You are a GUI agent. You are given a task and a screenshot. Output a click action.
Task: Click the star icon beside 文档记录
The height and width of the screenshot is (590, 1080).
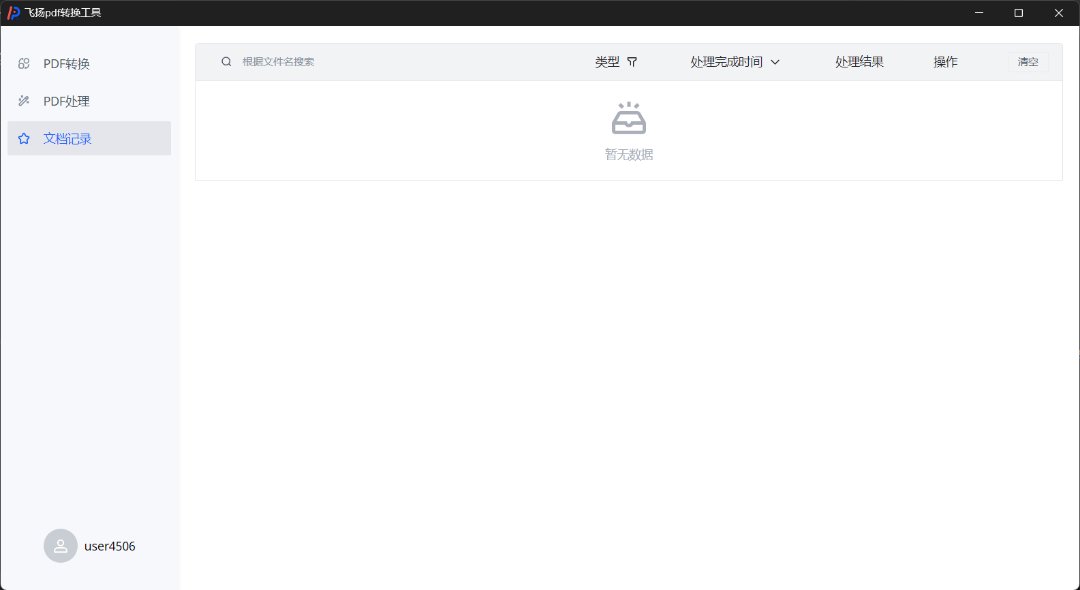click(24, 139)
